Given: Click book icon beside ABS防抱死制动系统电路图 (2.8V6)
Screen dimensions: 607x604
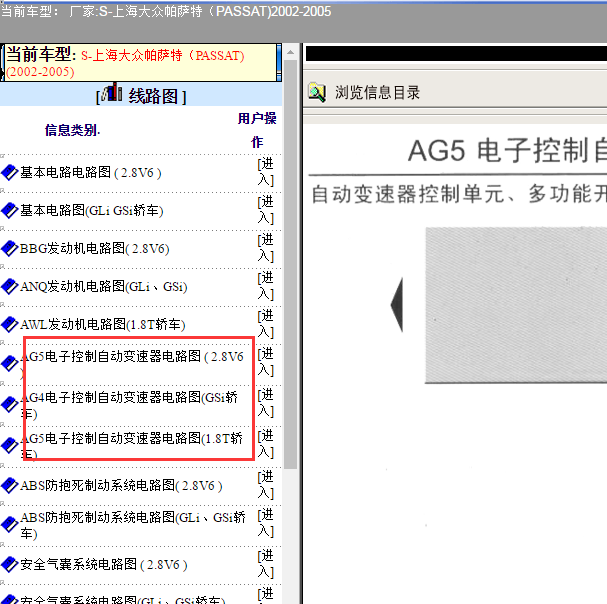Looking at the screenshot, I should click(x=9, y=486).
